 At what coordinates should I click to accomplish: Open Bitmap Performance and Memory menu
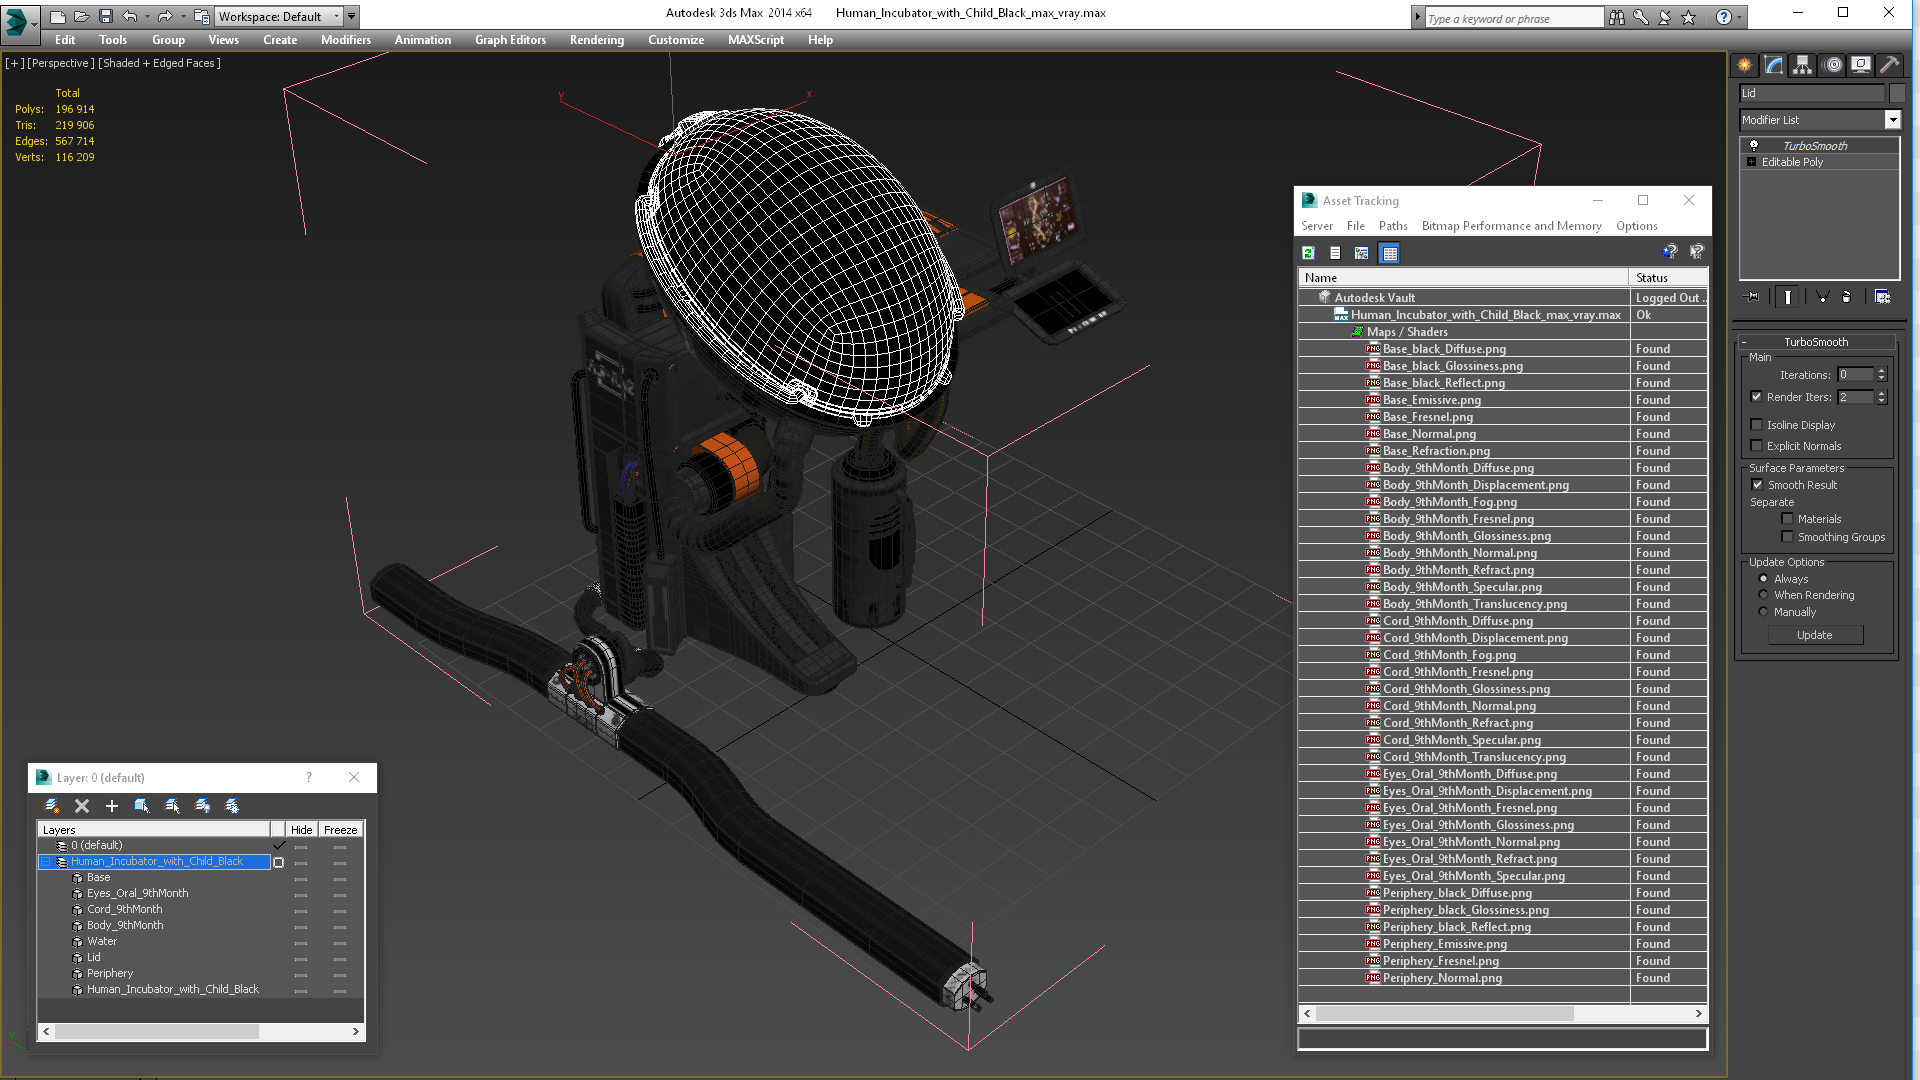tap(1511, 226)
